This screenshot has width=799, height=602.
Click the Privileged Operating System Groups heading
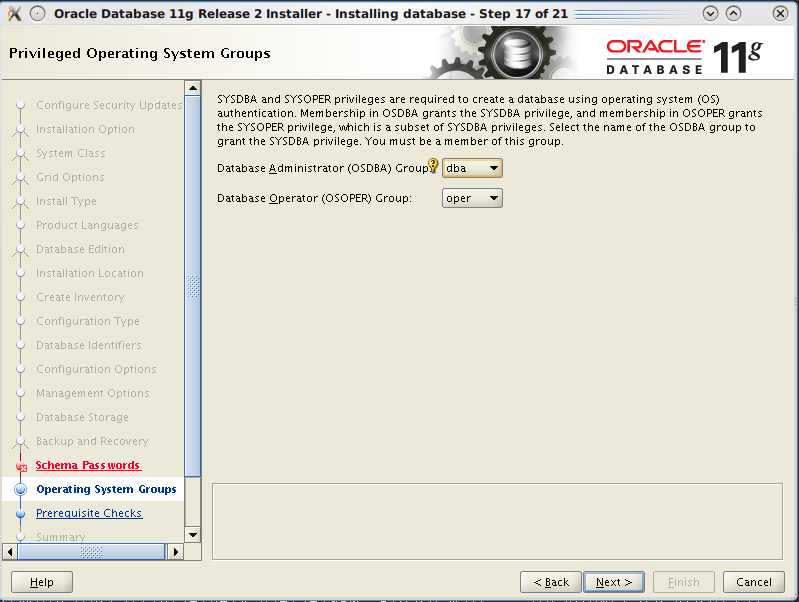point(140,54)
